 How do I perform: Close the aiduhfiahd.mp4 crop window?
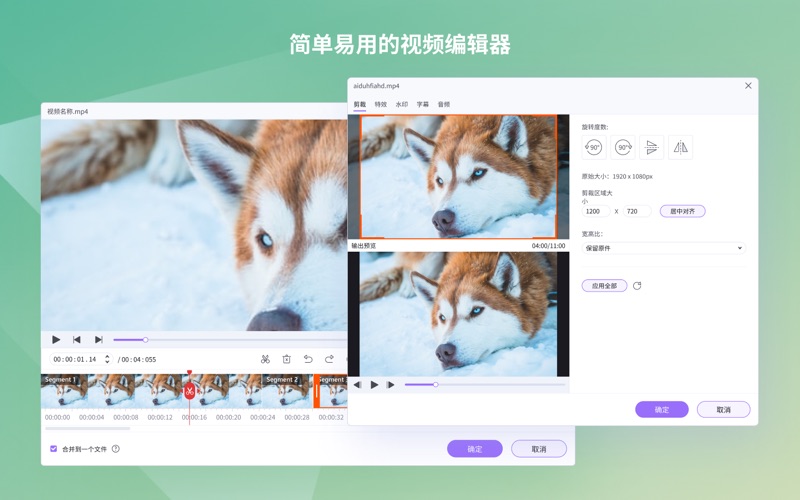[748, 86]
